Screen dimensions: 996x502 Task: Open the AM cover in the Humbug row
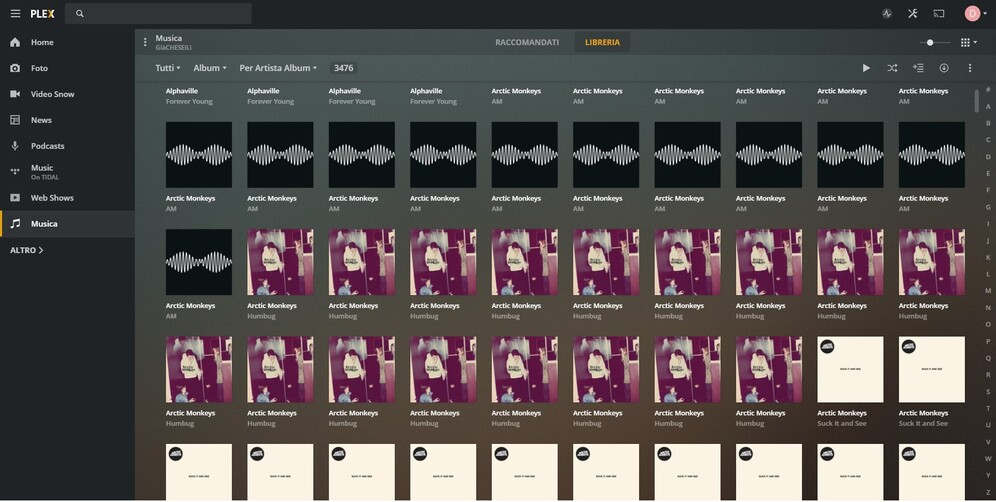[x=199, y=262]
